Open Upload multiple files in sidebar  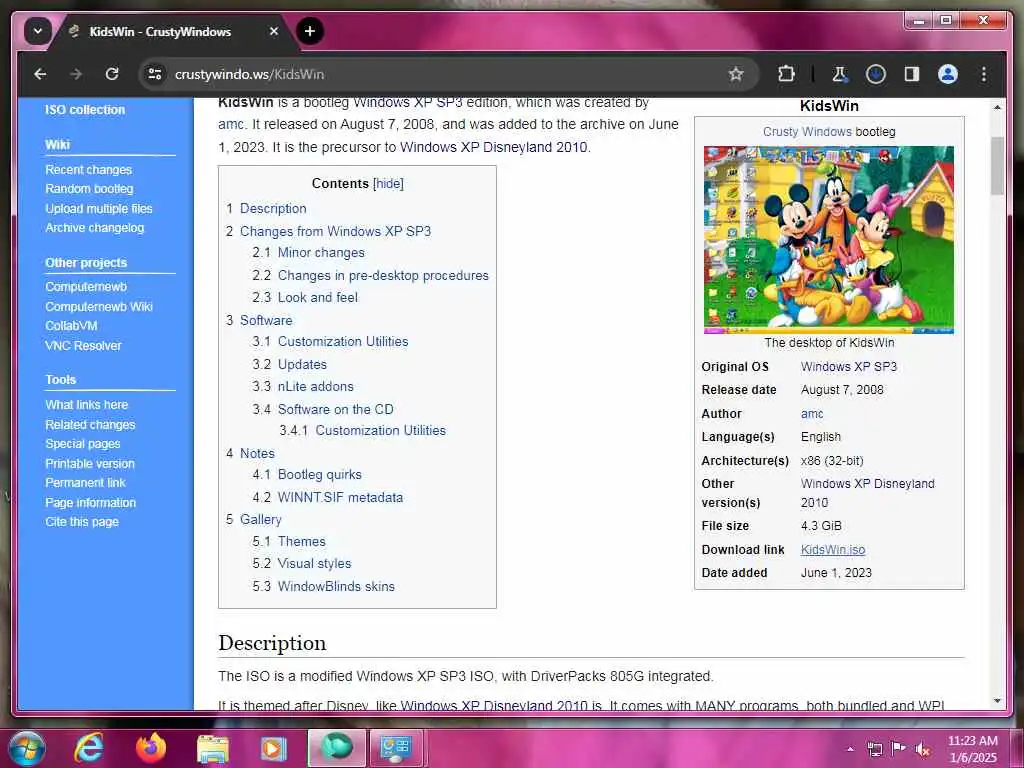click(x=99, y=209)
